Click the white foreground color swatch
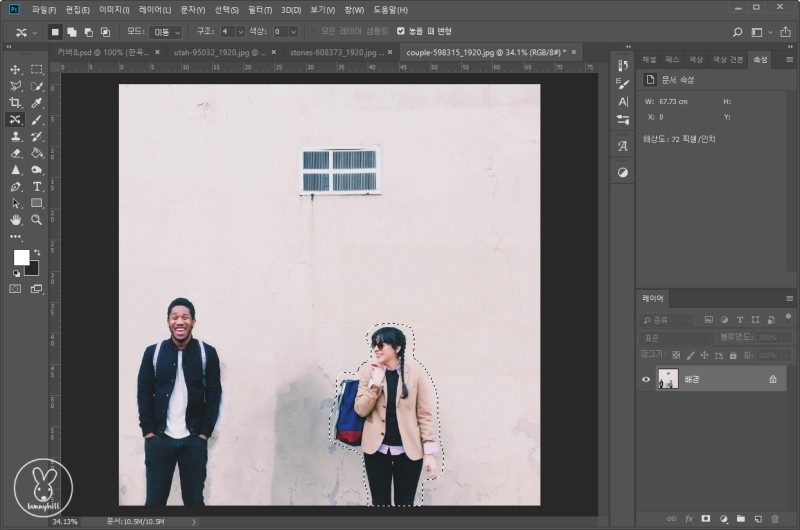 [x=21, y=257]
